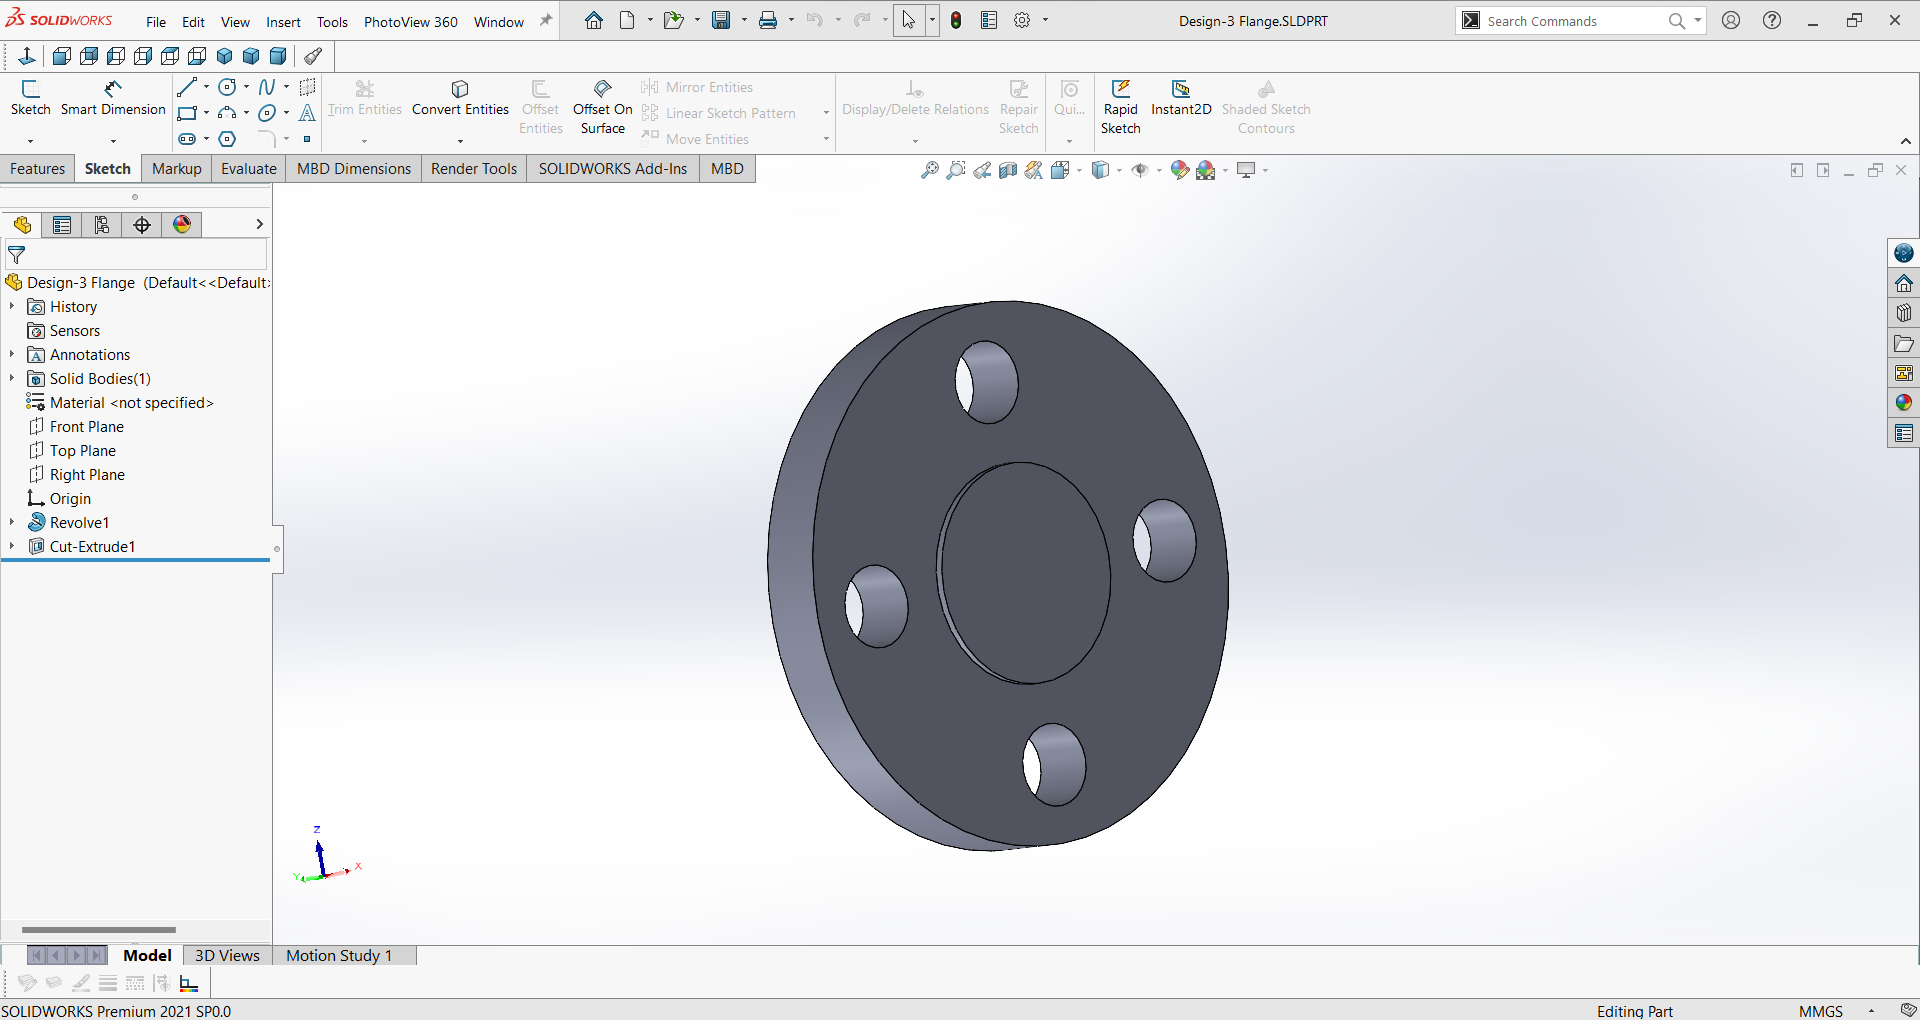Click the Sketch button

tap(30, 99)
